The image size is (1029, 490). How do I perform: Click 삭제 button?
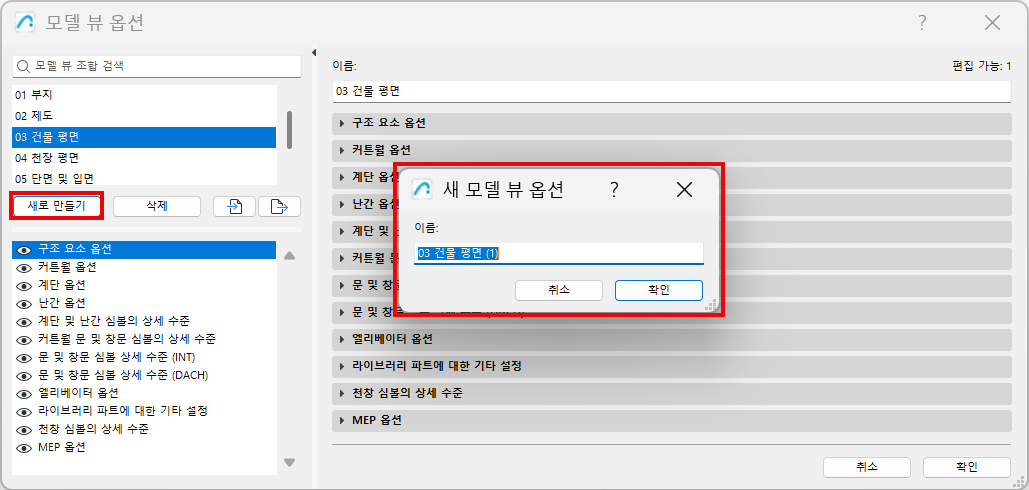tap(157, 206)
